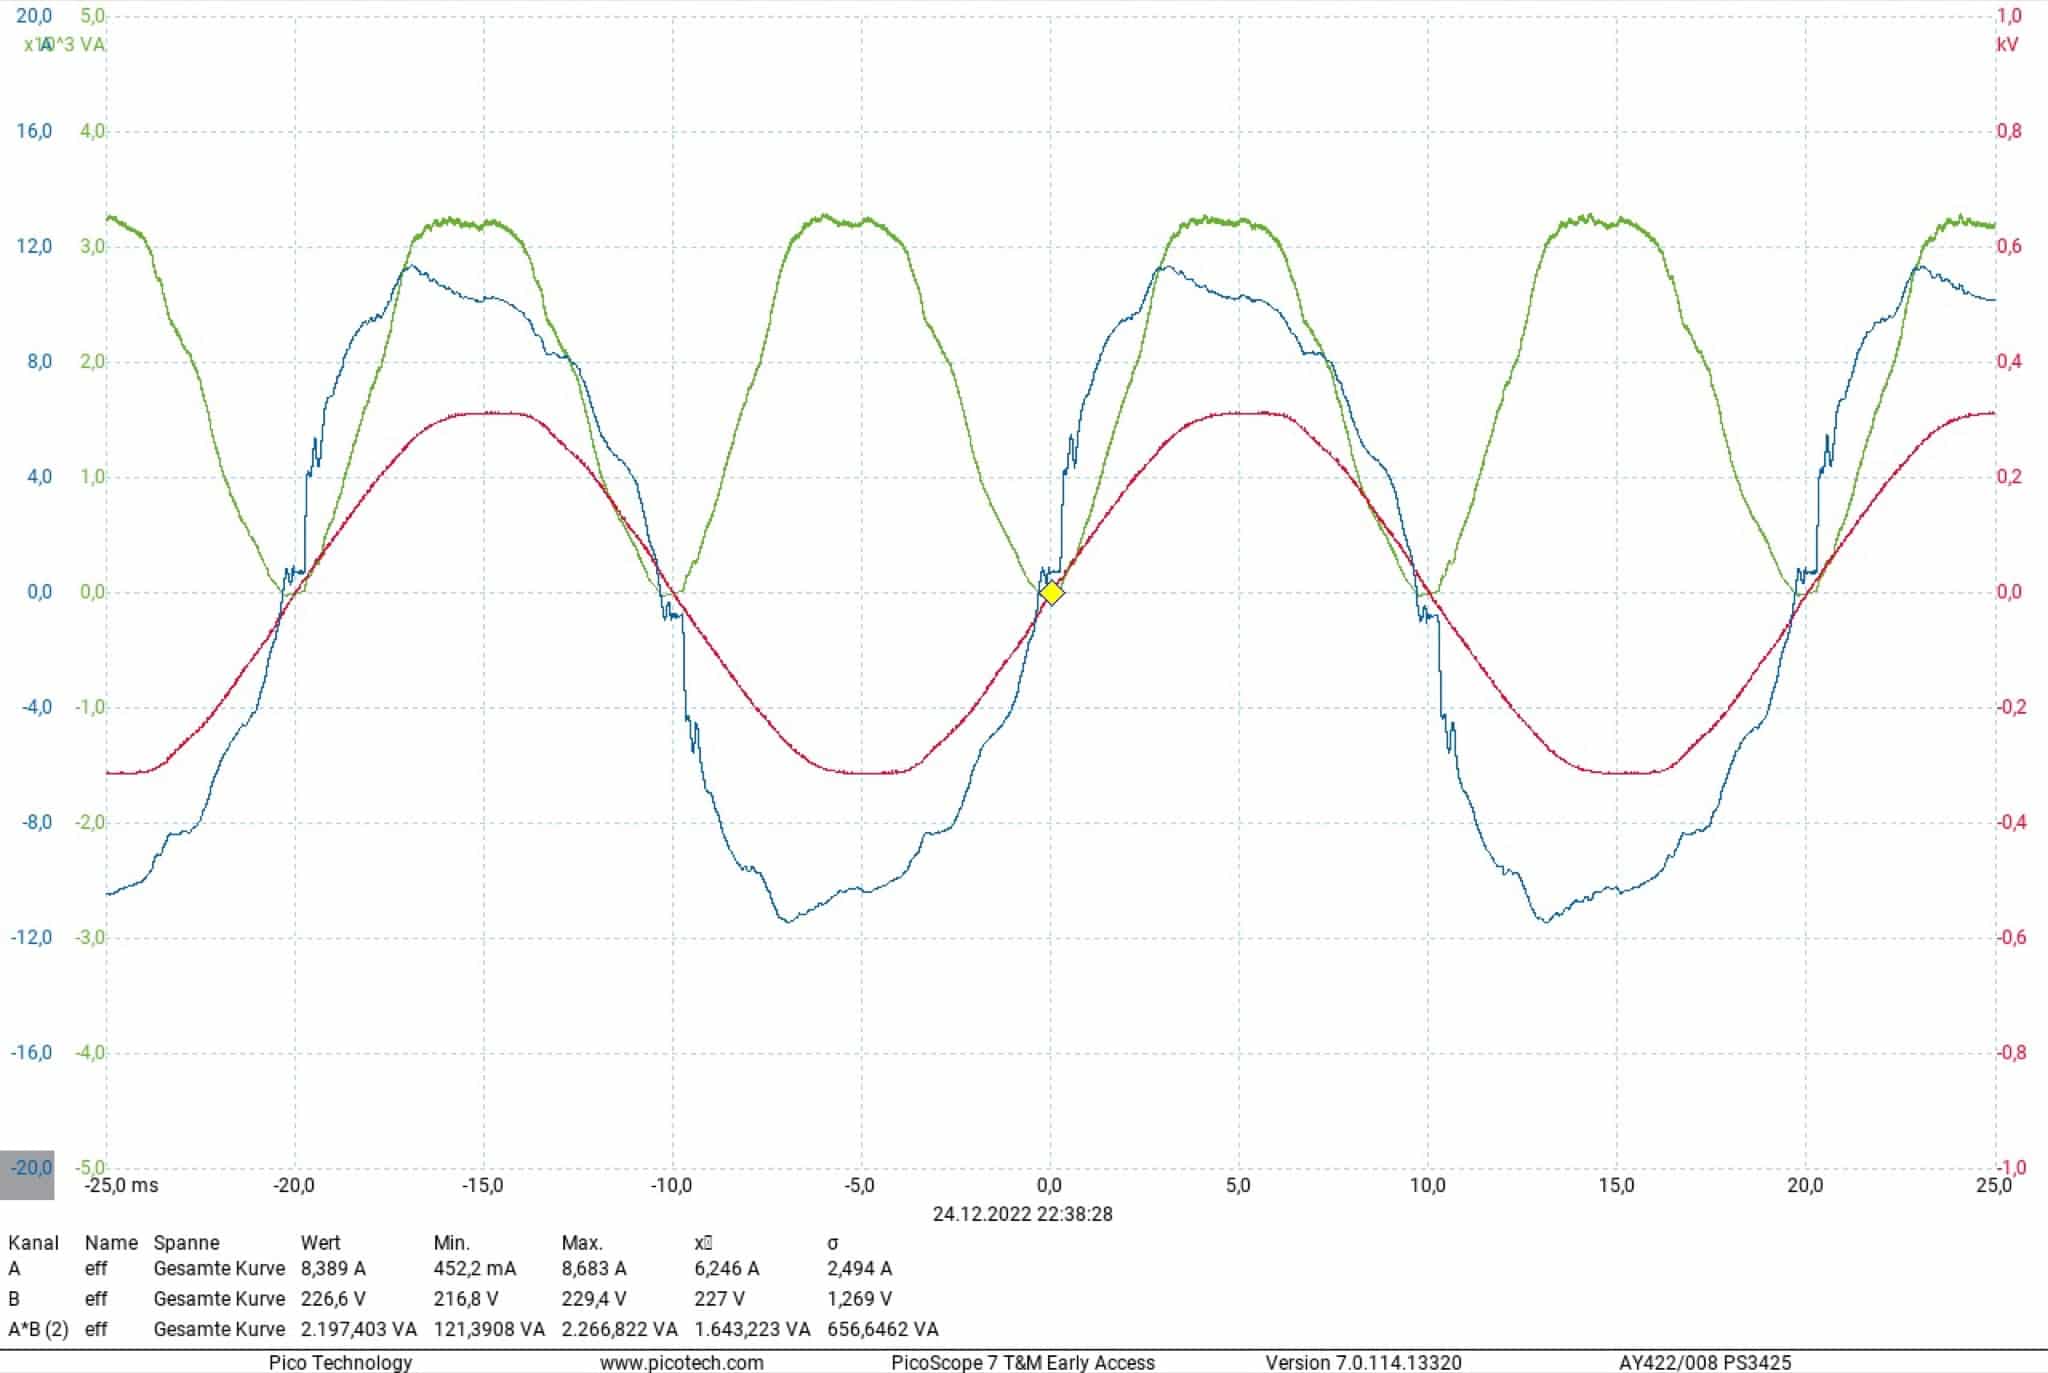Click the capture timestamp 24.12.2022 22:38:28
The height and width of the screenshot is (1373, 2048).
point(1022,1214)
